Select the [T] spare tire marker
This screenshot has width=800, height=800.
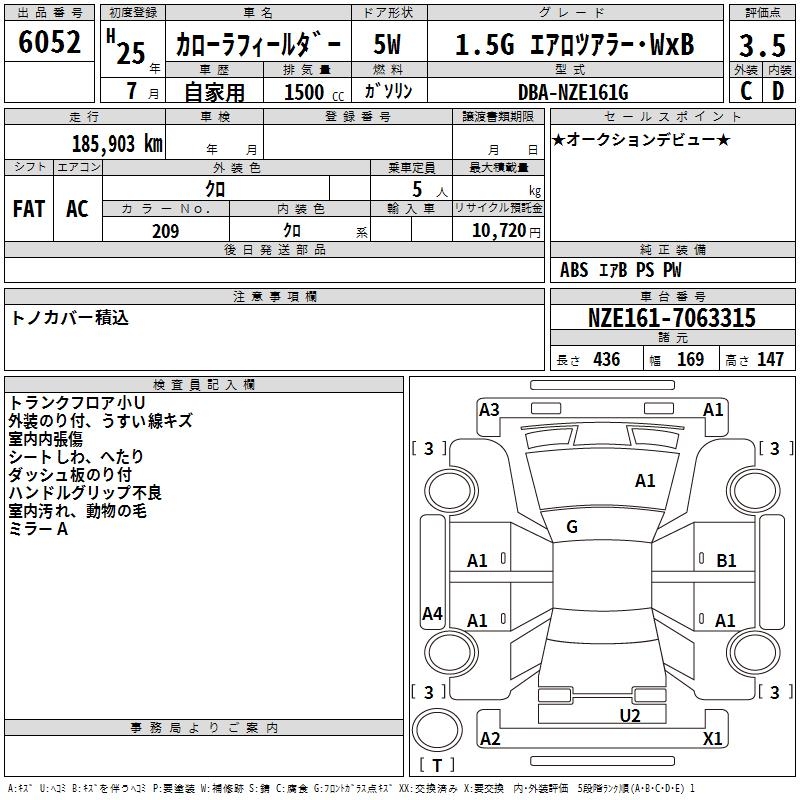tap(437, 766)
